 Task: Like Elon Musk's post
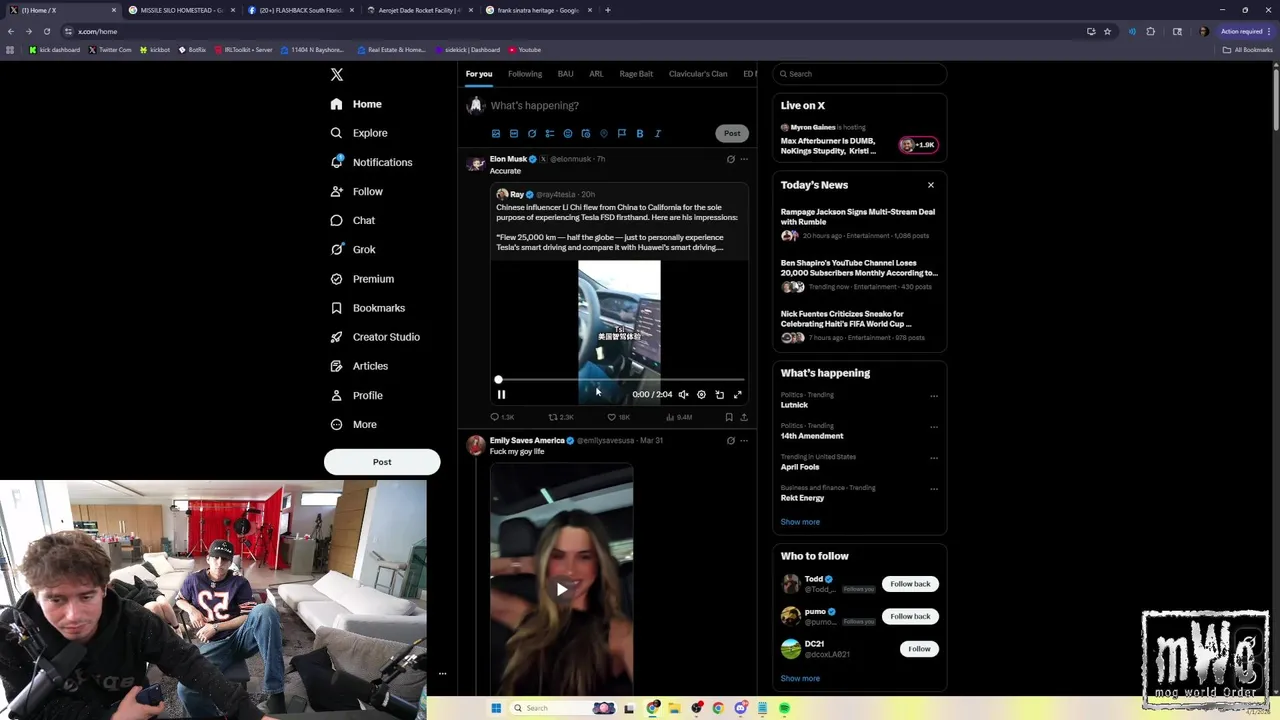tap(618, 417)
